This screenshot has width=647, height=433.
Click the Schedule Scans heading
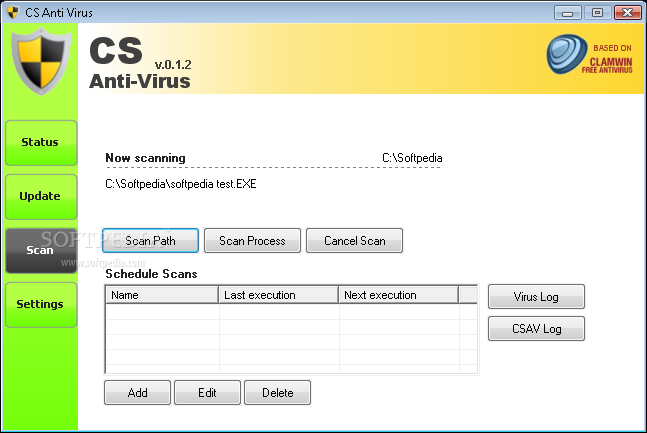(151, 274)
